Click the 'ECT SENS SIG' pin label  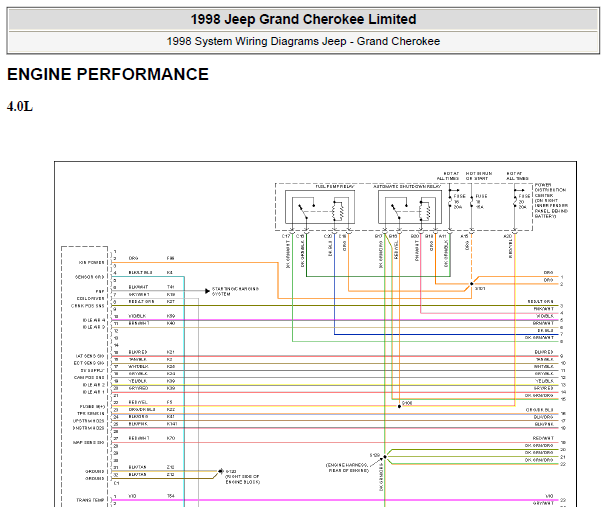pyautogui.click(x=89, y=363)
